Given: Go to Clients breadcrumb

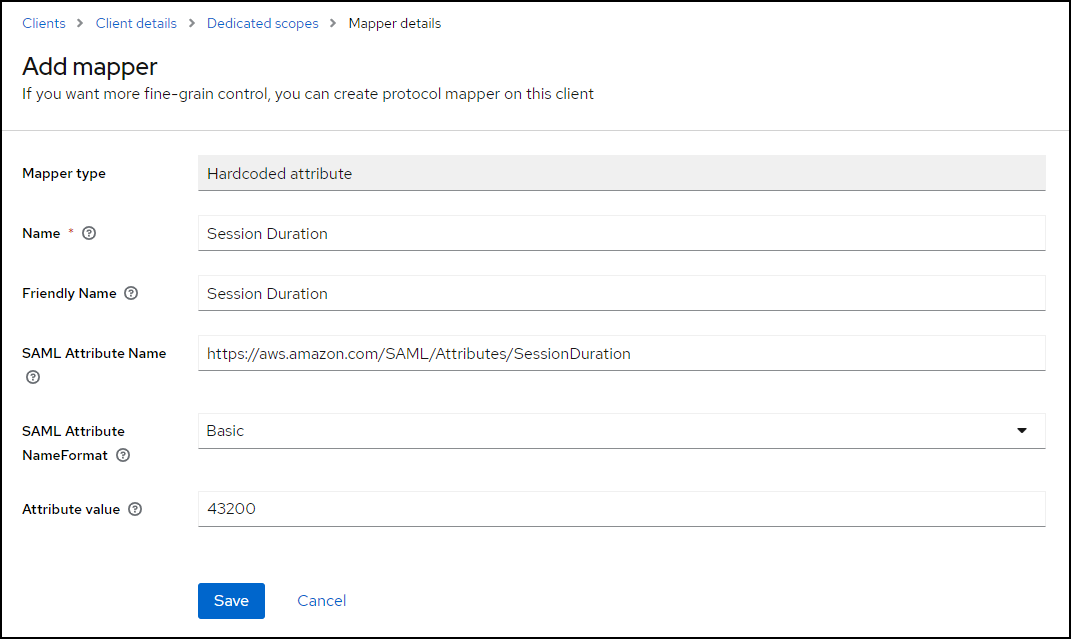Looking at the screenshot, I should (44, 23).
